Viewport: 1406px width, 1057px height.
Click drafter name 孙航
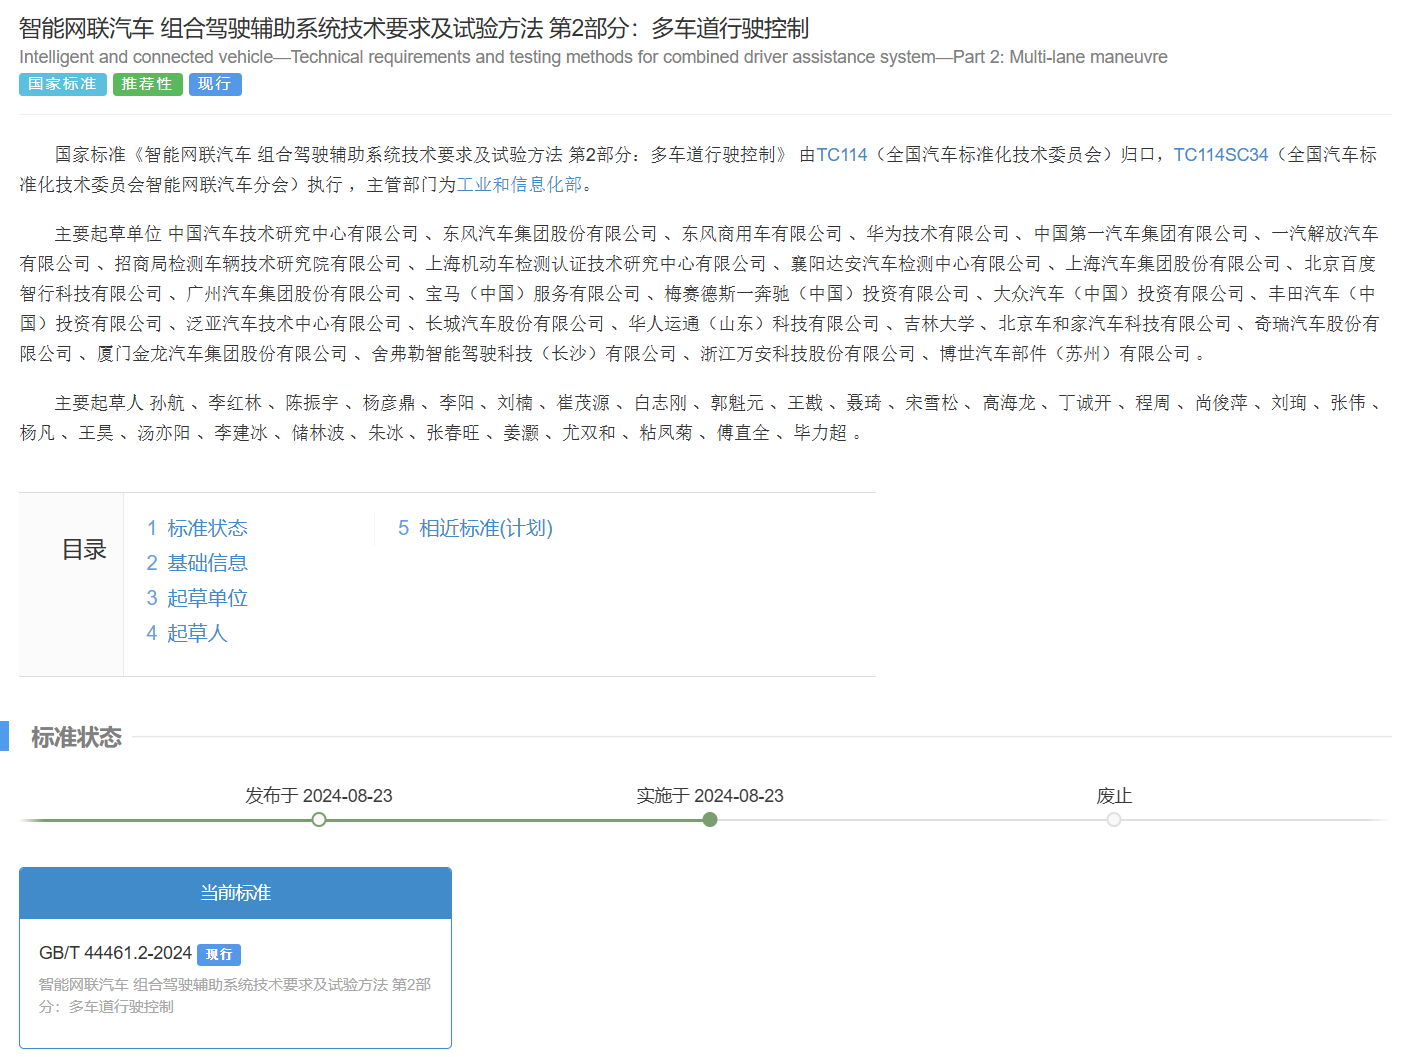(x=167, y=403)
